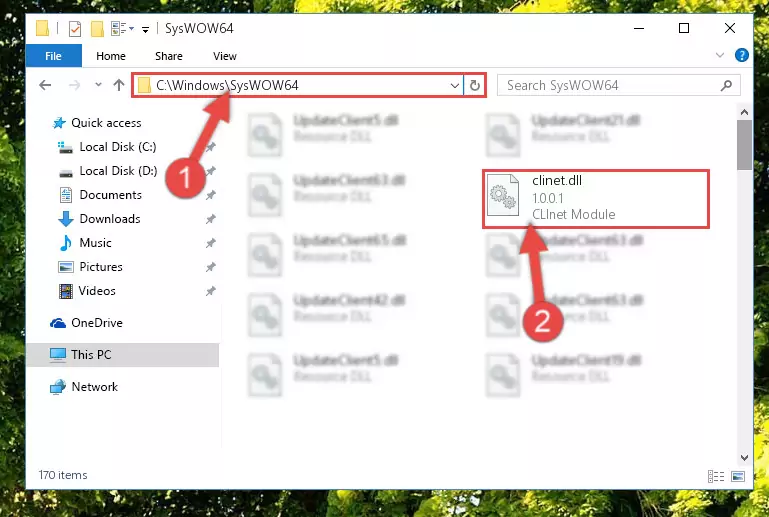Open Videos in the navigation pane
Viewport: 769px width, 517px height.
coord(97,291)
